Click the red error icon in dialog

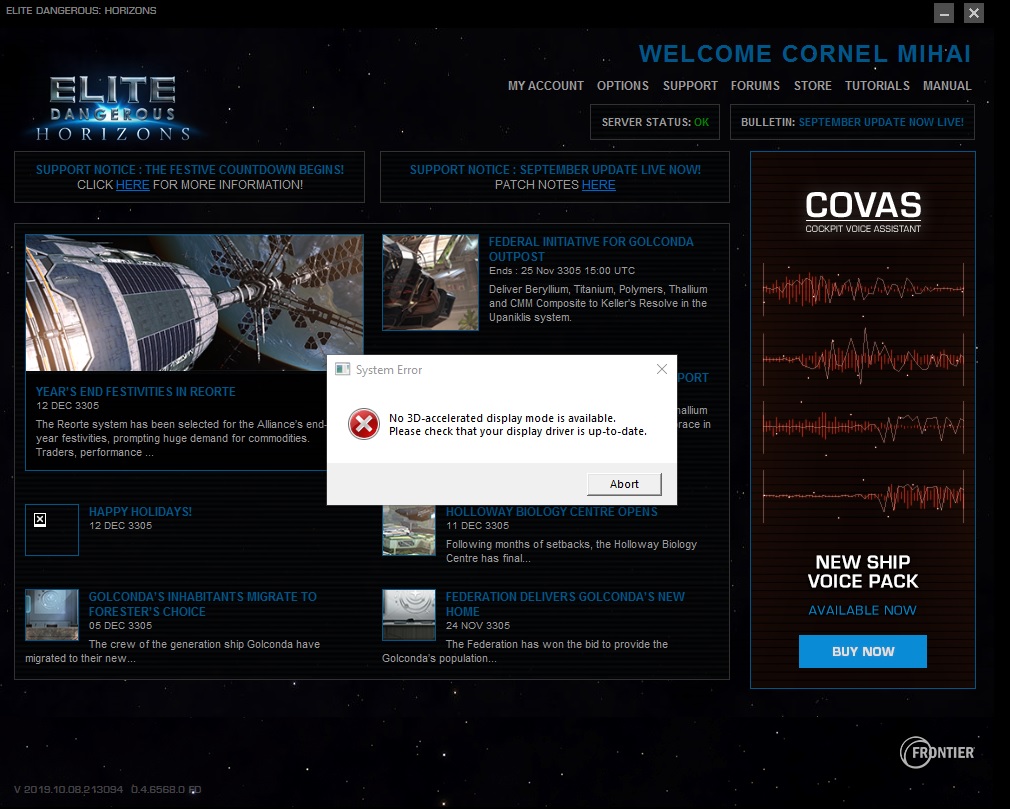[x=364, y=424]
